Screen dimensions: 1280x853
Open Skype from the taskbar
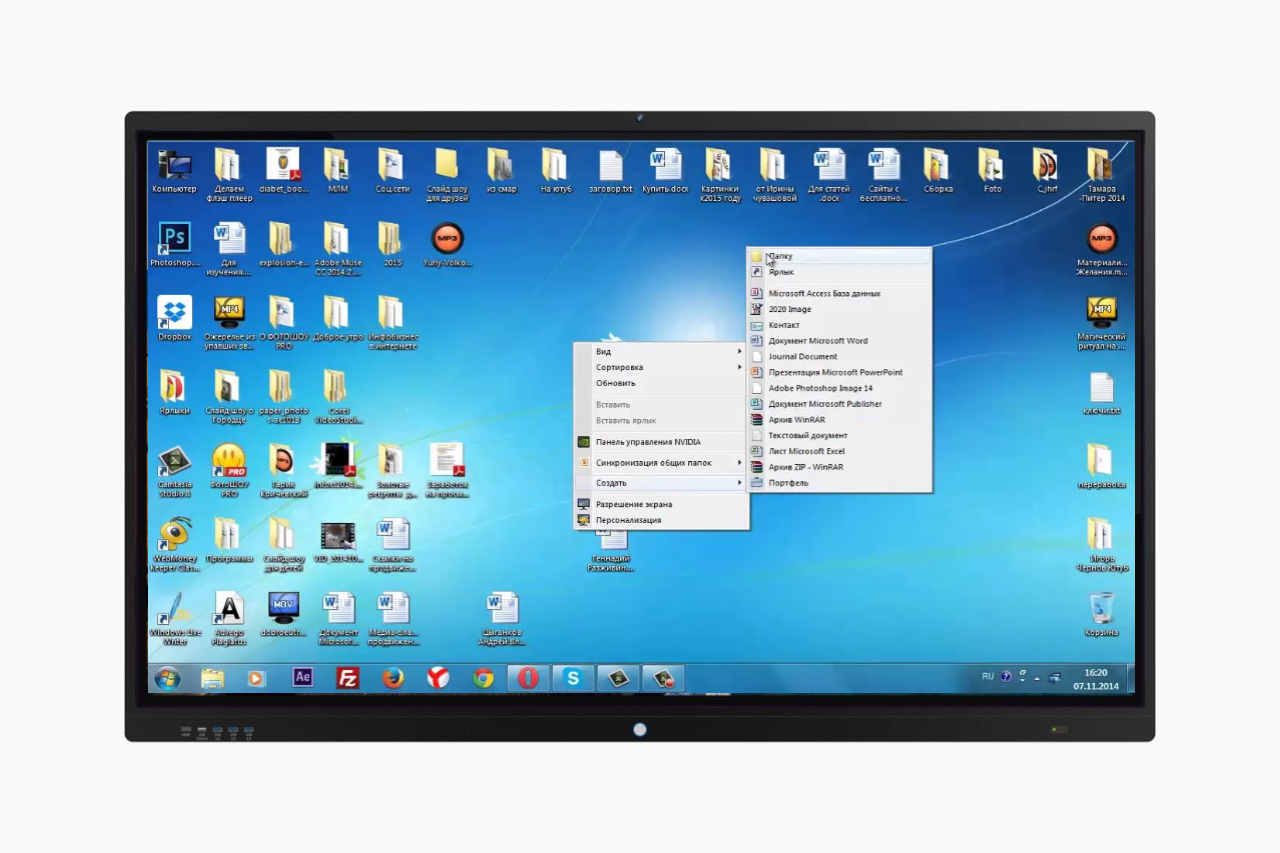[573, 678]
